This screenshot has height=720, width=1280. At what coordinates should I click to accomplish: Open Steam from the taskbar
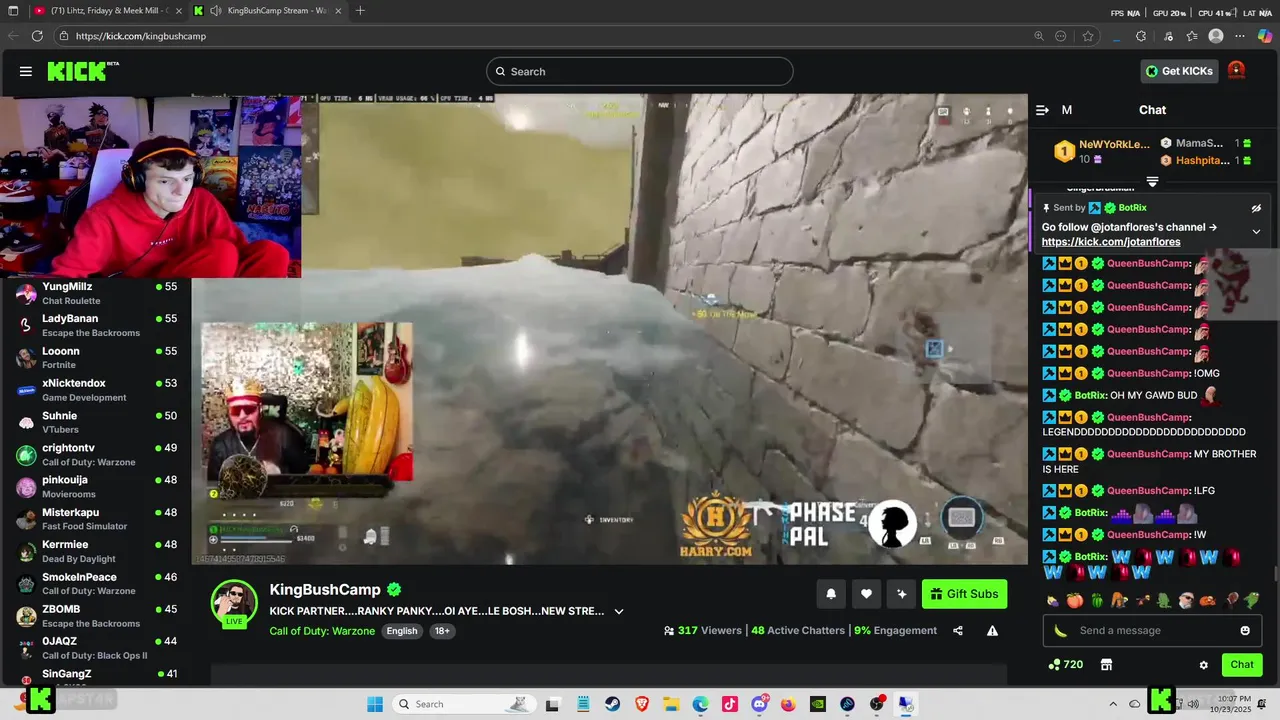(x=611, y=704)
